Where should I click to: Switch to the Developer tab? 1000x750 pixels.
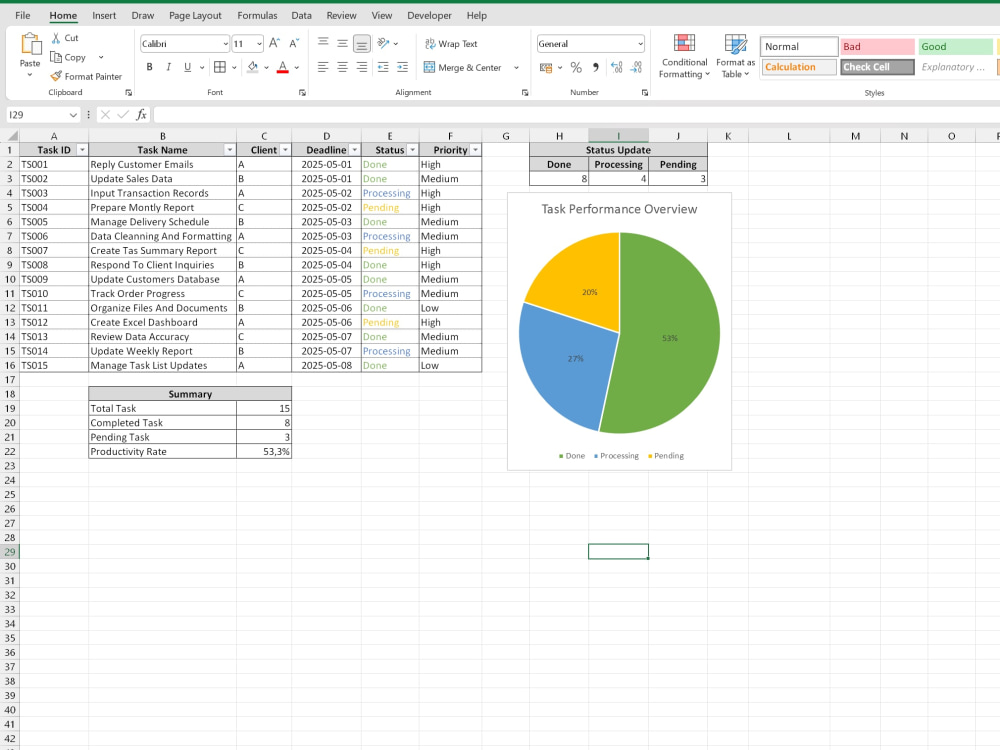[x=429, y=15]
